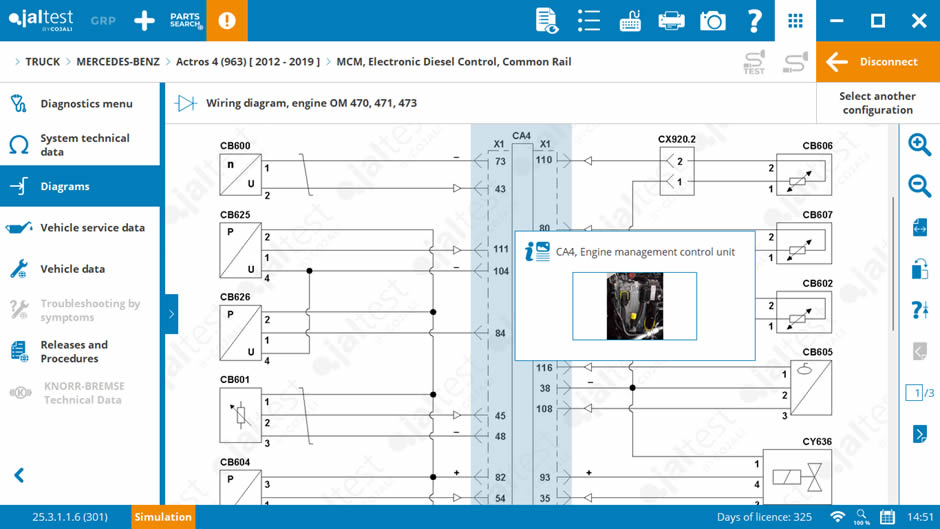This screenshot has width=940, height=529.
Task: Open Vehicle service data
Action: 80,227
